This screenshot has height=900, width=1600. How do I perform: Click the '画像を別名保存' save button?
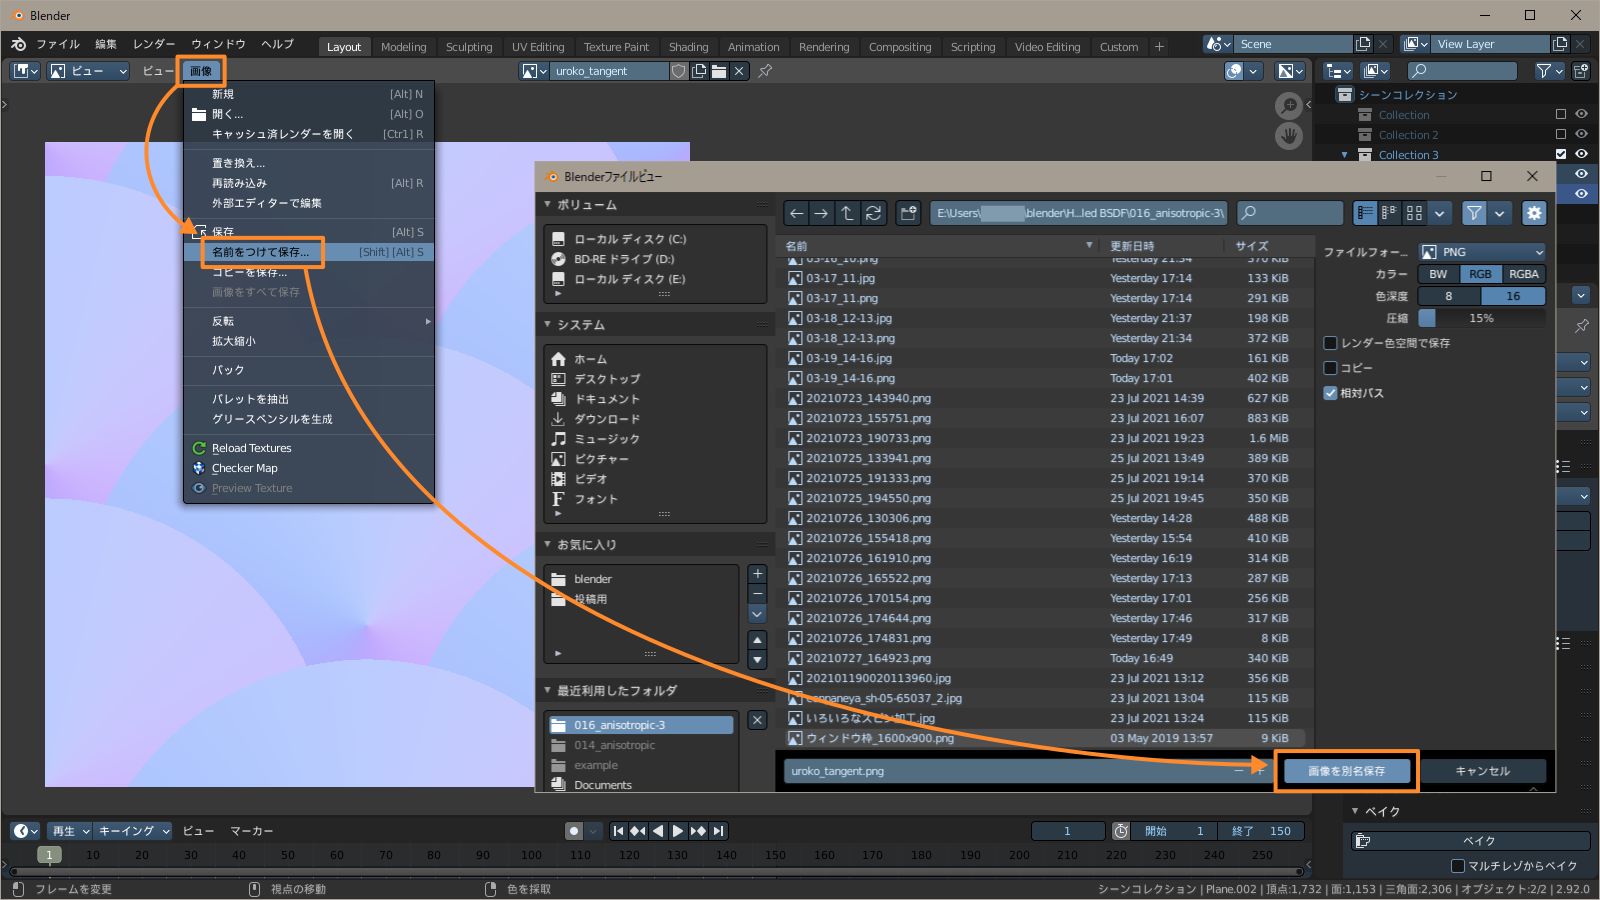[1346, 771]
